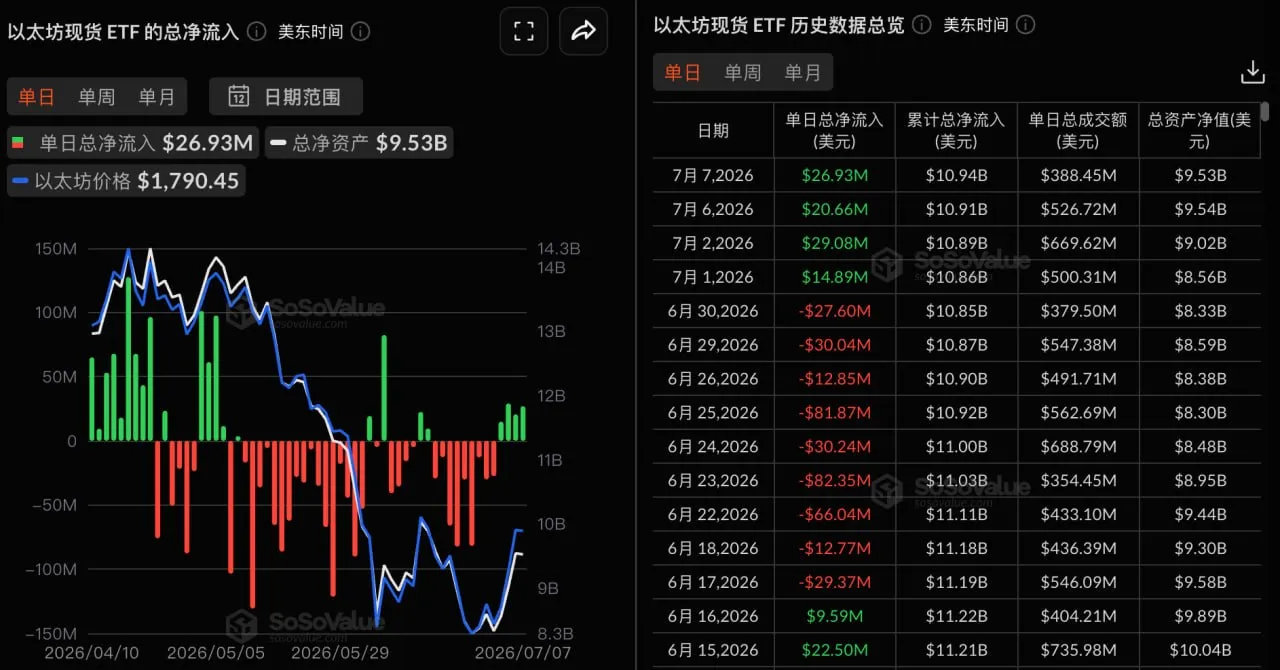This screenshot has height=670, width=1280.
Task: Click the $10.04B net asset cell
Action: [1200, 651]
